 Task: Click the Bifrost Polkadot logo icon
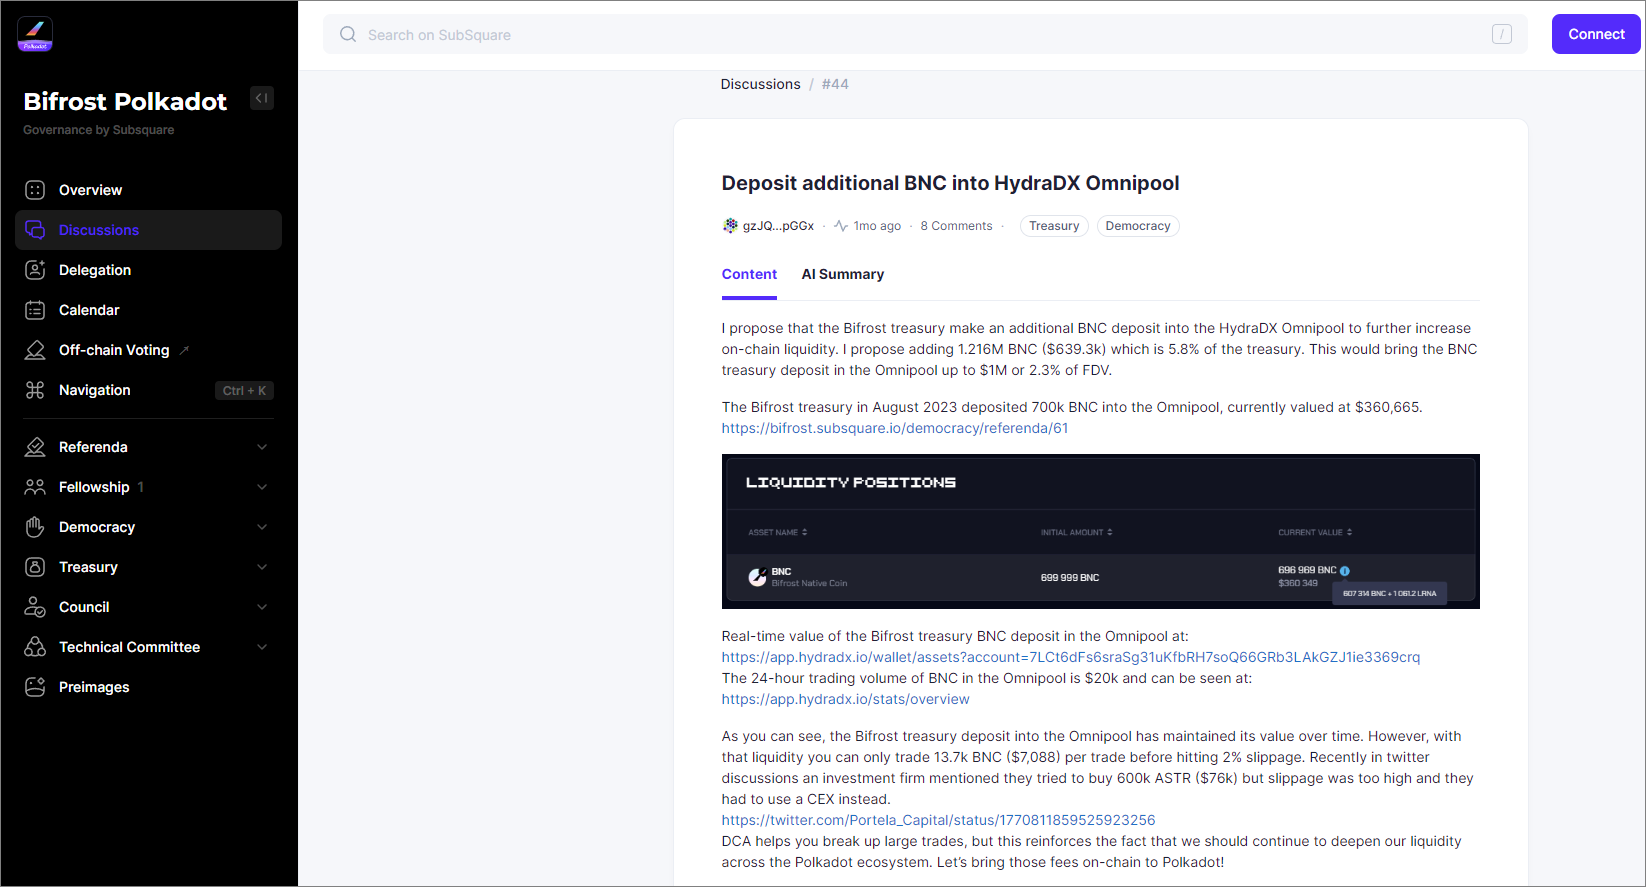35,34
